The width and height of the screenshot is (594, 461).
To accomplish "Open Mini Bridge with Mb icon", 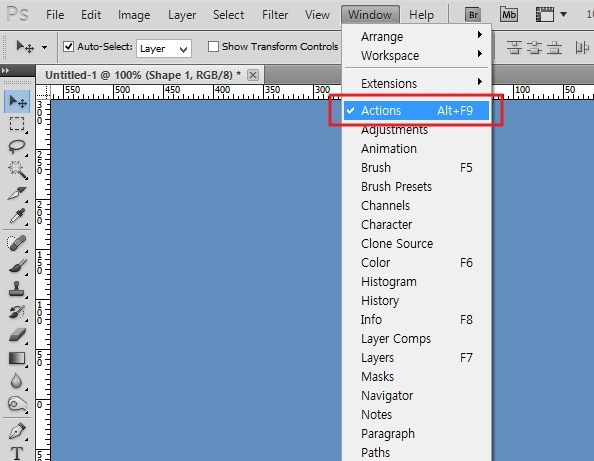I will click(x=508, y=15).
